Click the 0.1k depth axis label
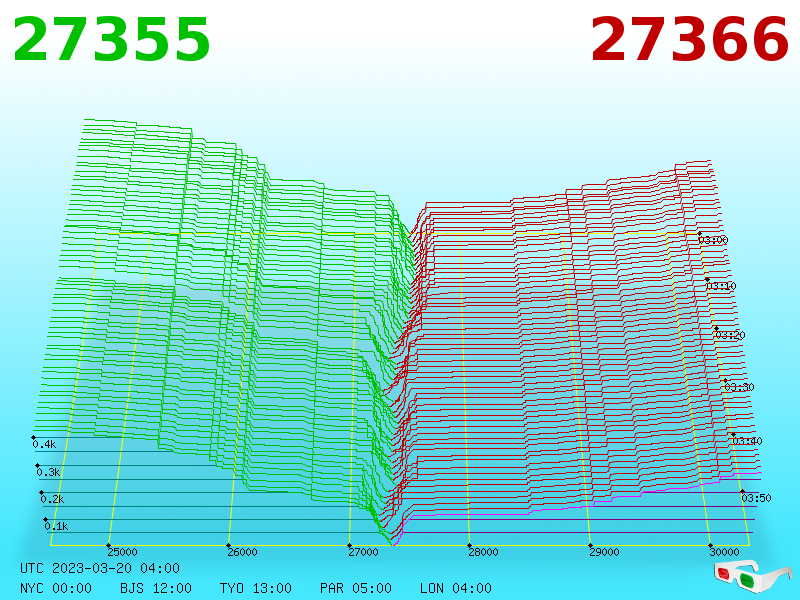 [57, 527]
